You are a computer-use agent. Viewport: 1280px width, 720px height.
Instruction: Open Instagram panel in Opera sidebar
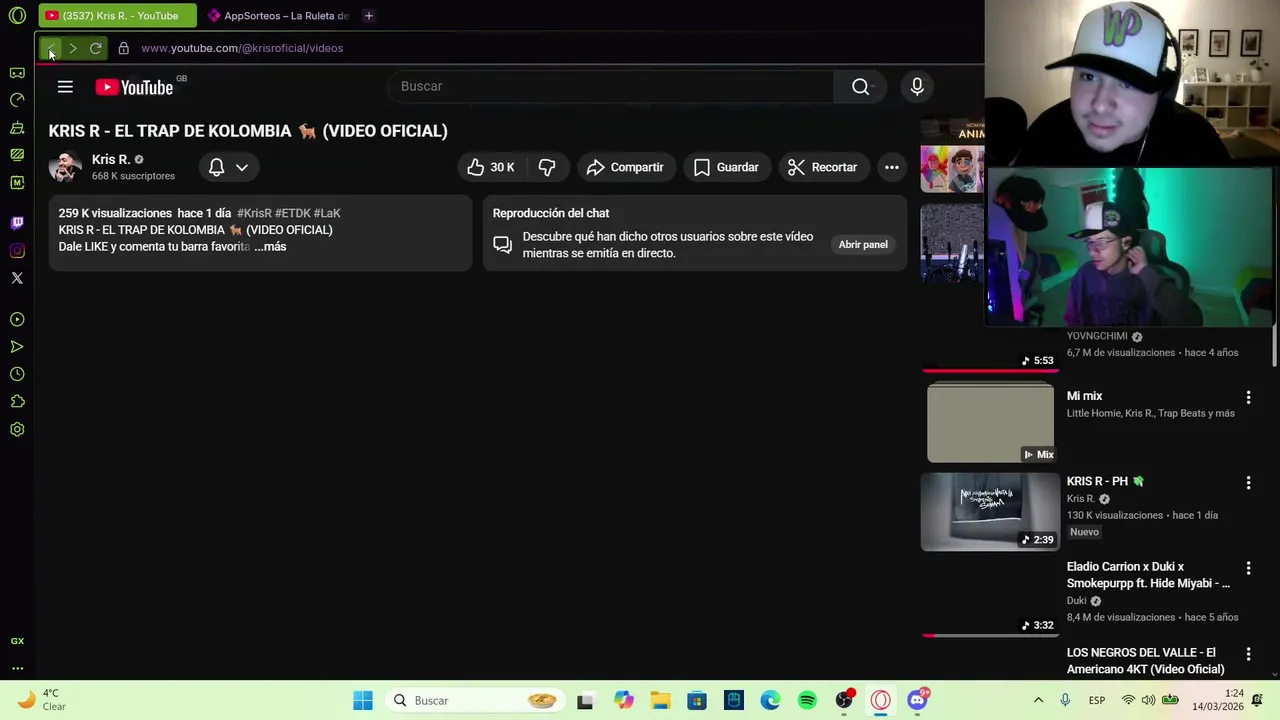point(17,251)
